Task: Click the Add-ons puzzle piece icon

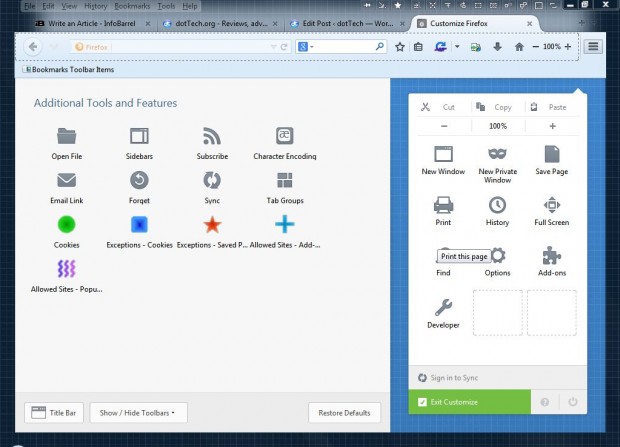Action: coord(551,255)
